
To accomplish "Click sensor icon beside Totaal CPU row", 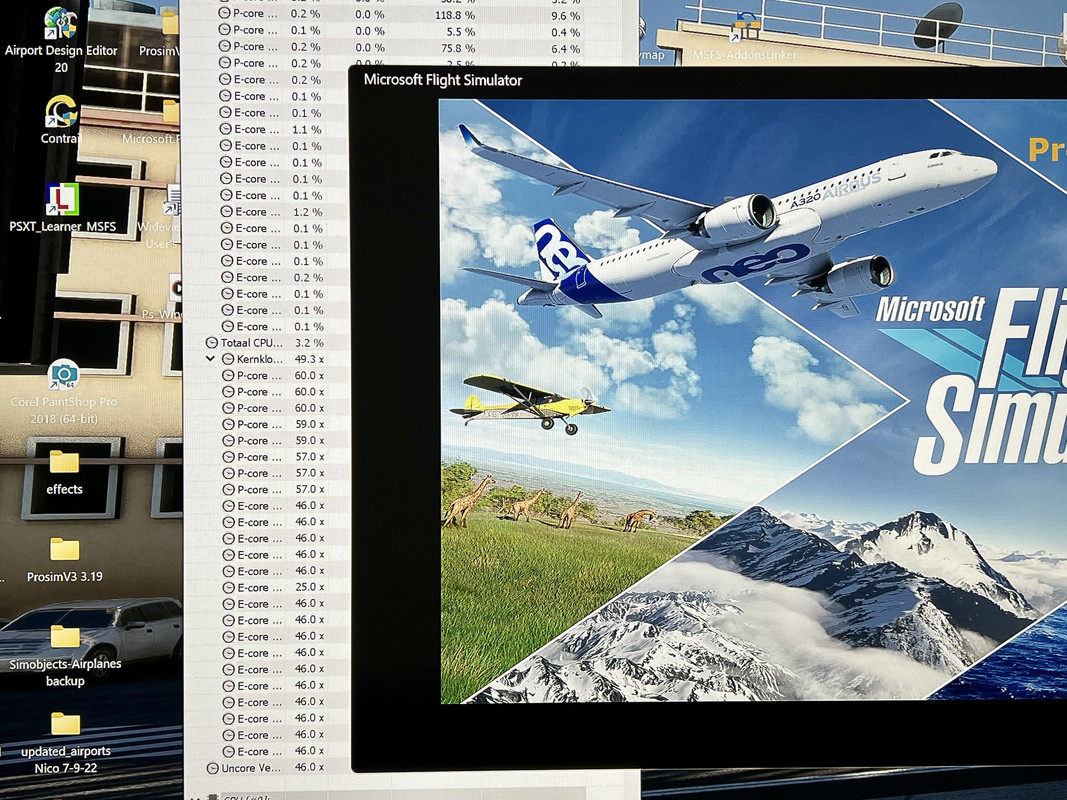I will 212,343.
